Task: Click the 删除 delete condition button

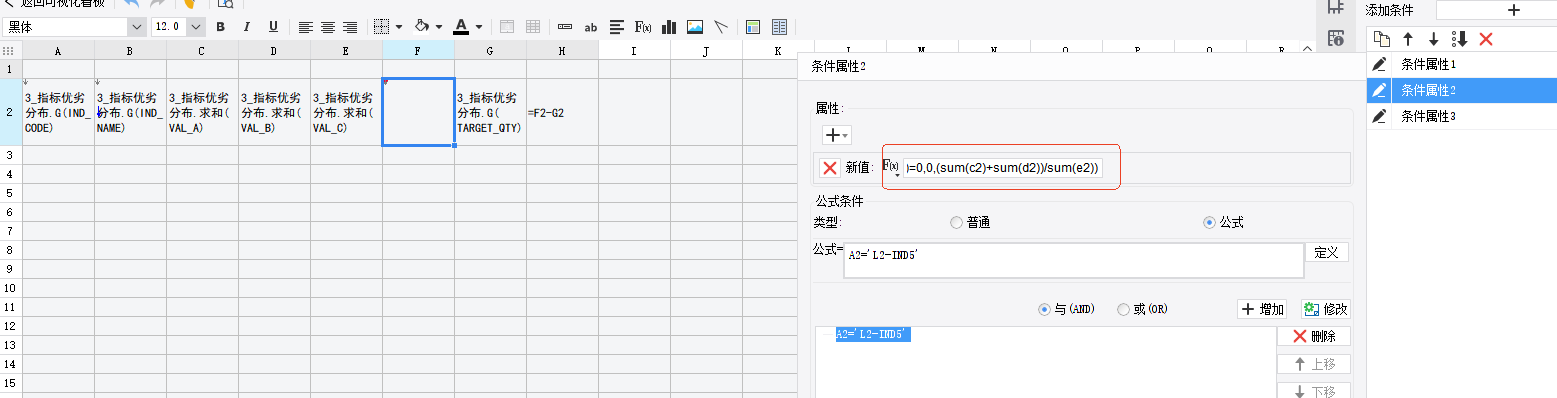Action: point(1314,337)
